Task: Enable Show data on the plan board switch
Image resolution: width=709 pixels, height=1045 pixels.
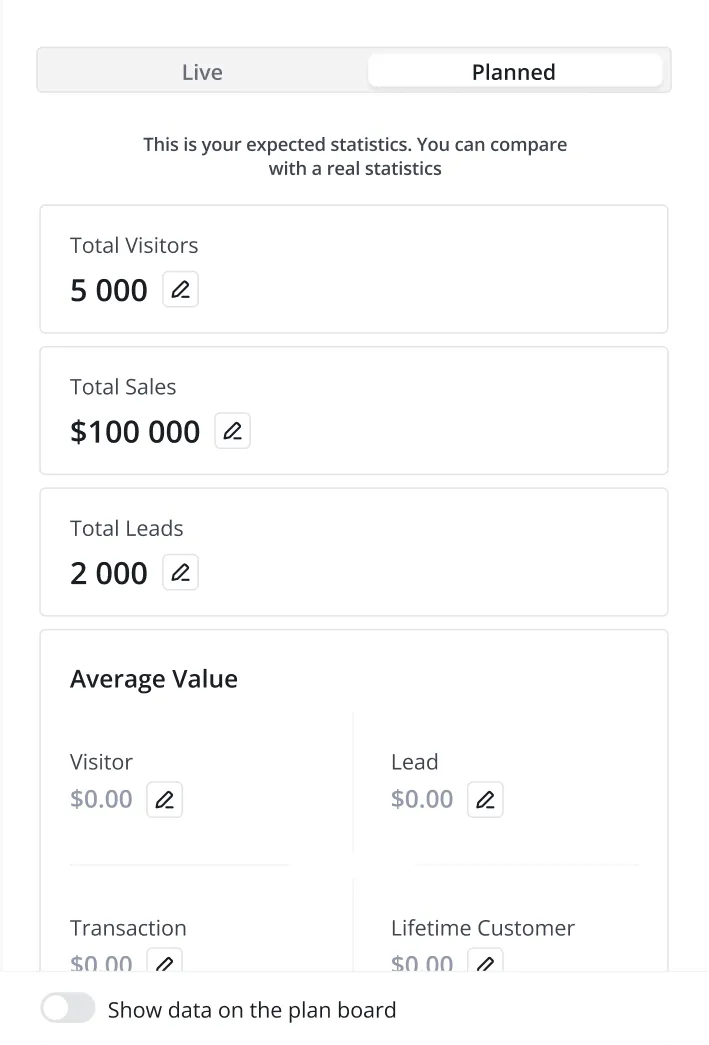Action: [68, 1009]
